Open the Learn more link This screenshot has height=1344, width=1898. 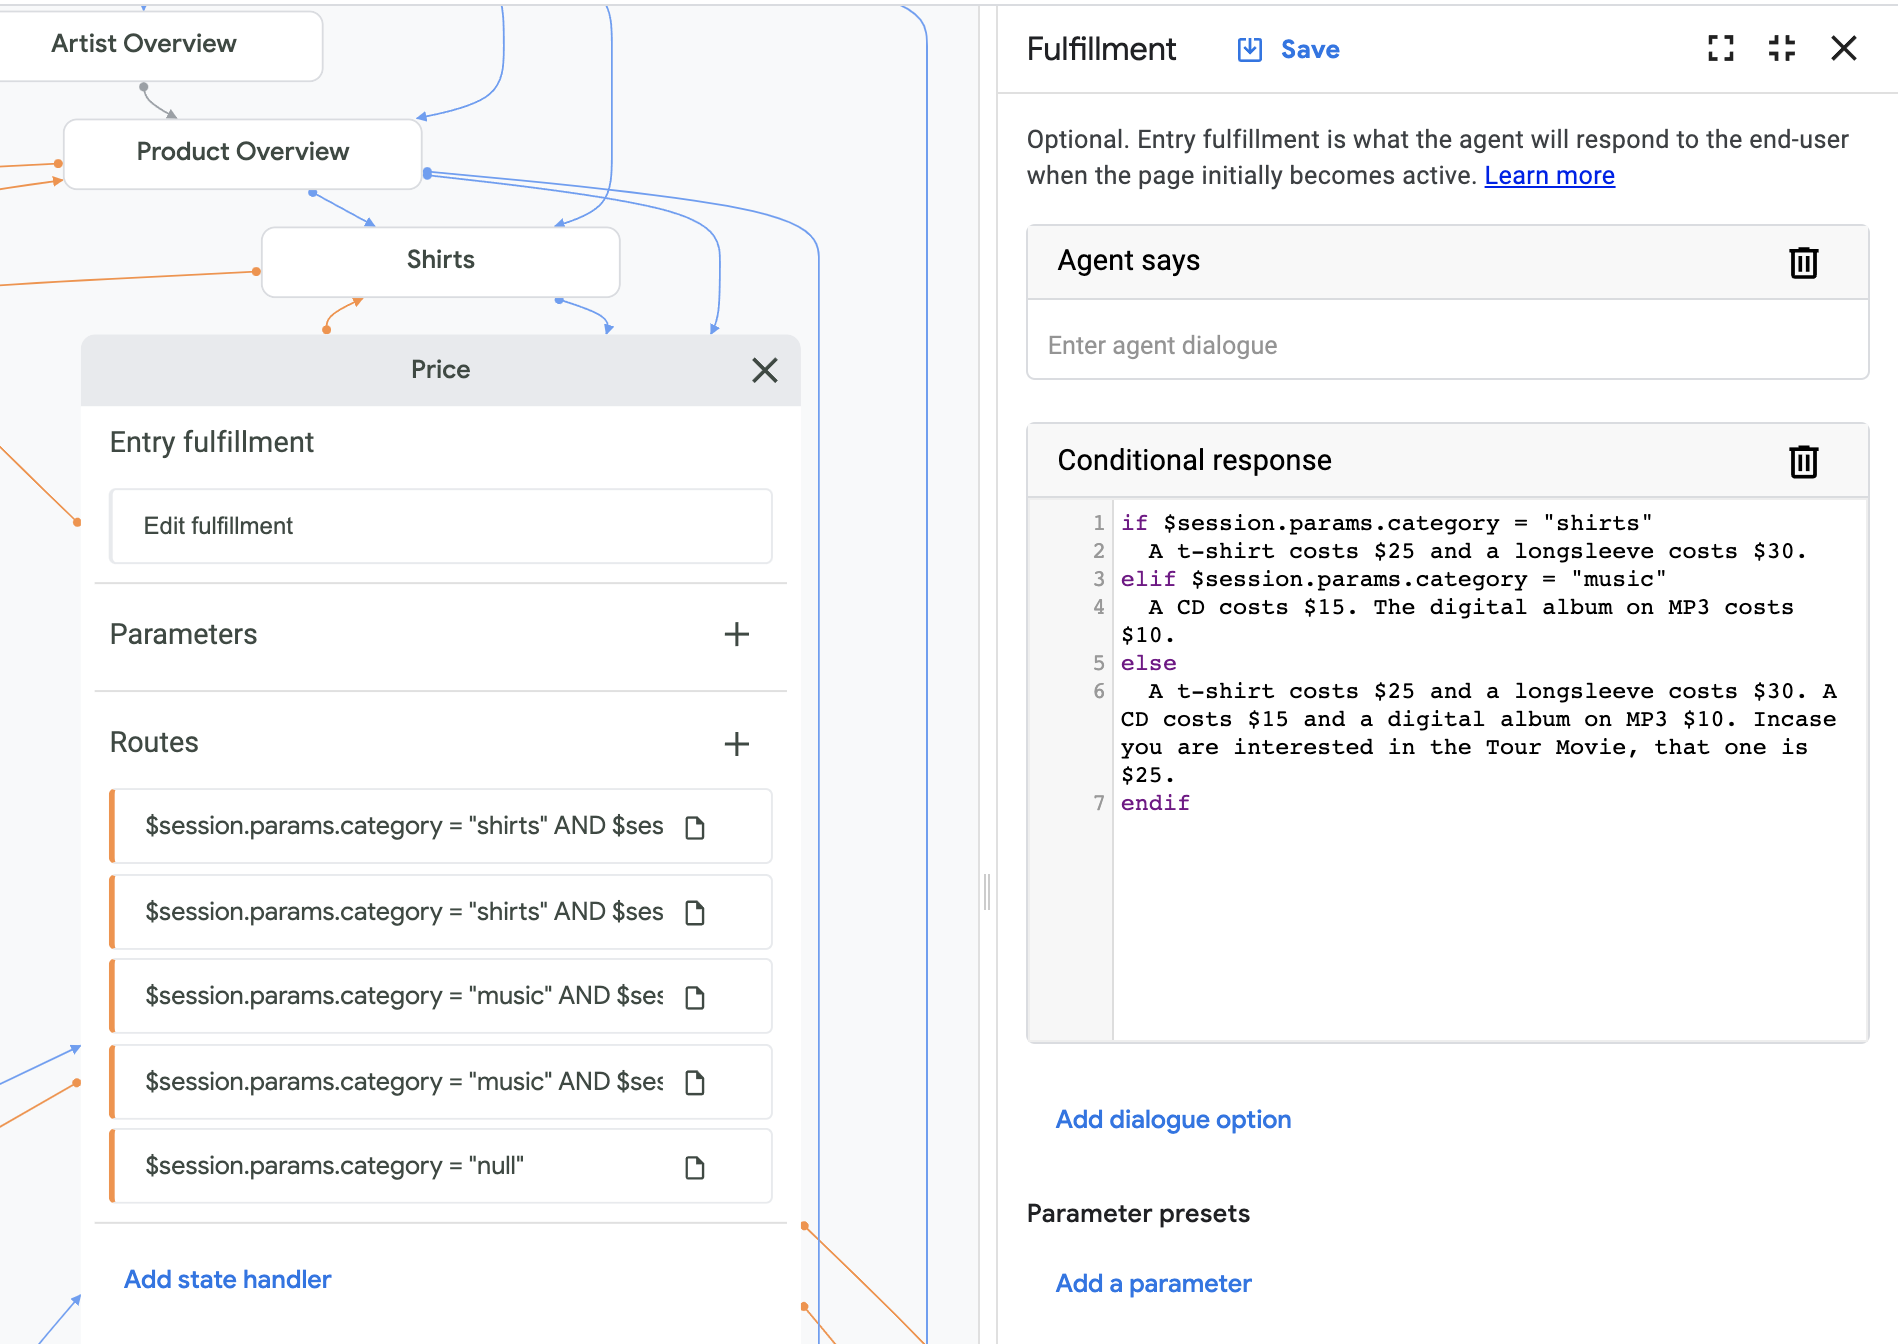tap(1549, 176)
